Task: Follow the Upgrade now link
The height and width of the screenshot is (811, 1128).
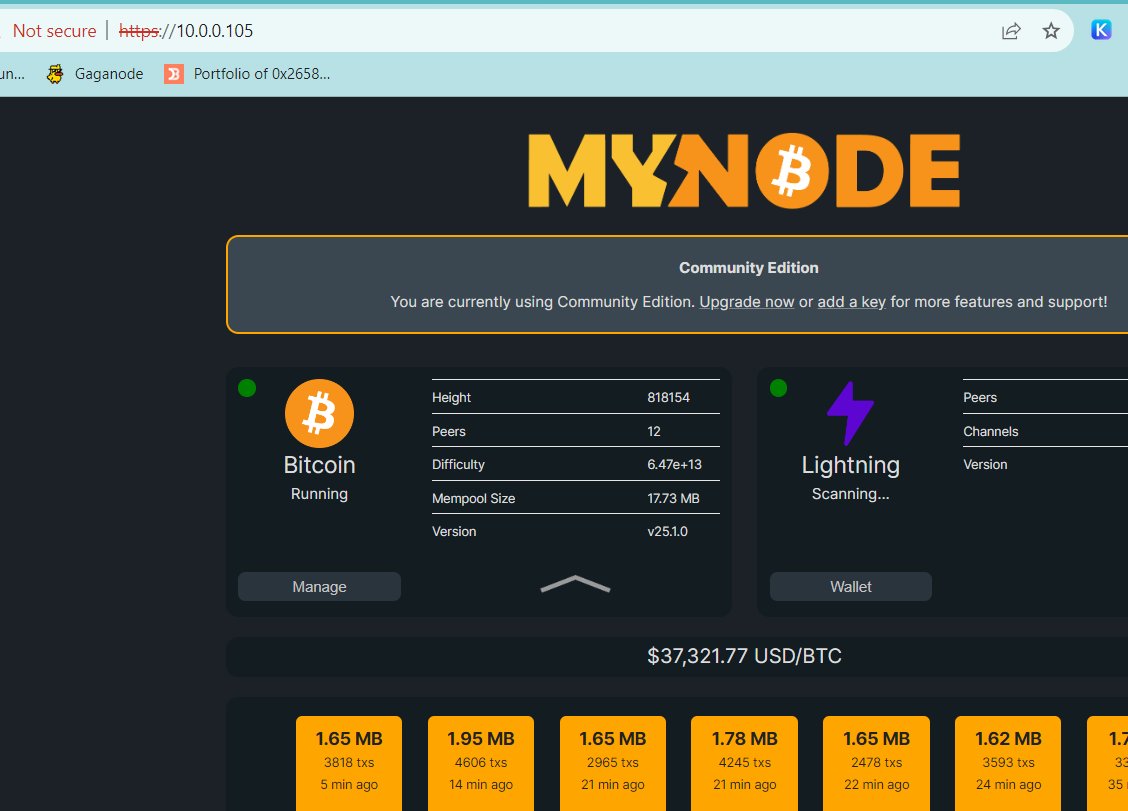Action: click(x=747, y=302)
